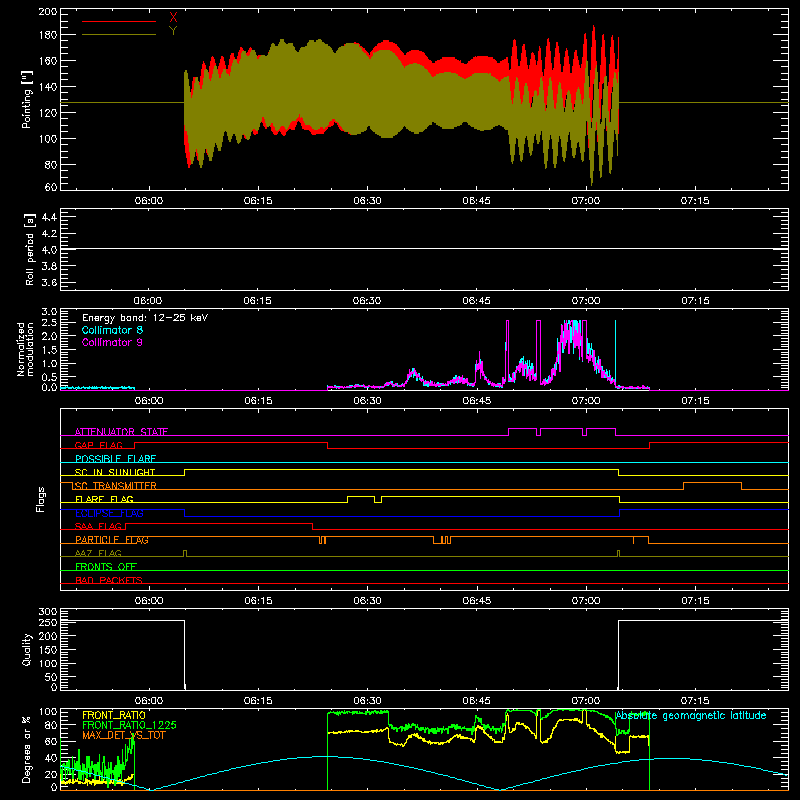The height and width of the screenshot is (800, 800).
Task: Click the blue 'ECLIPSE_FLAG' label
Action: click(109, 513)
